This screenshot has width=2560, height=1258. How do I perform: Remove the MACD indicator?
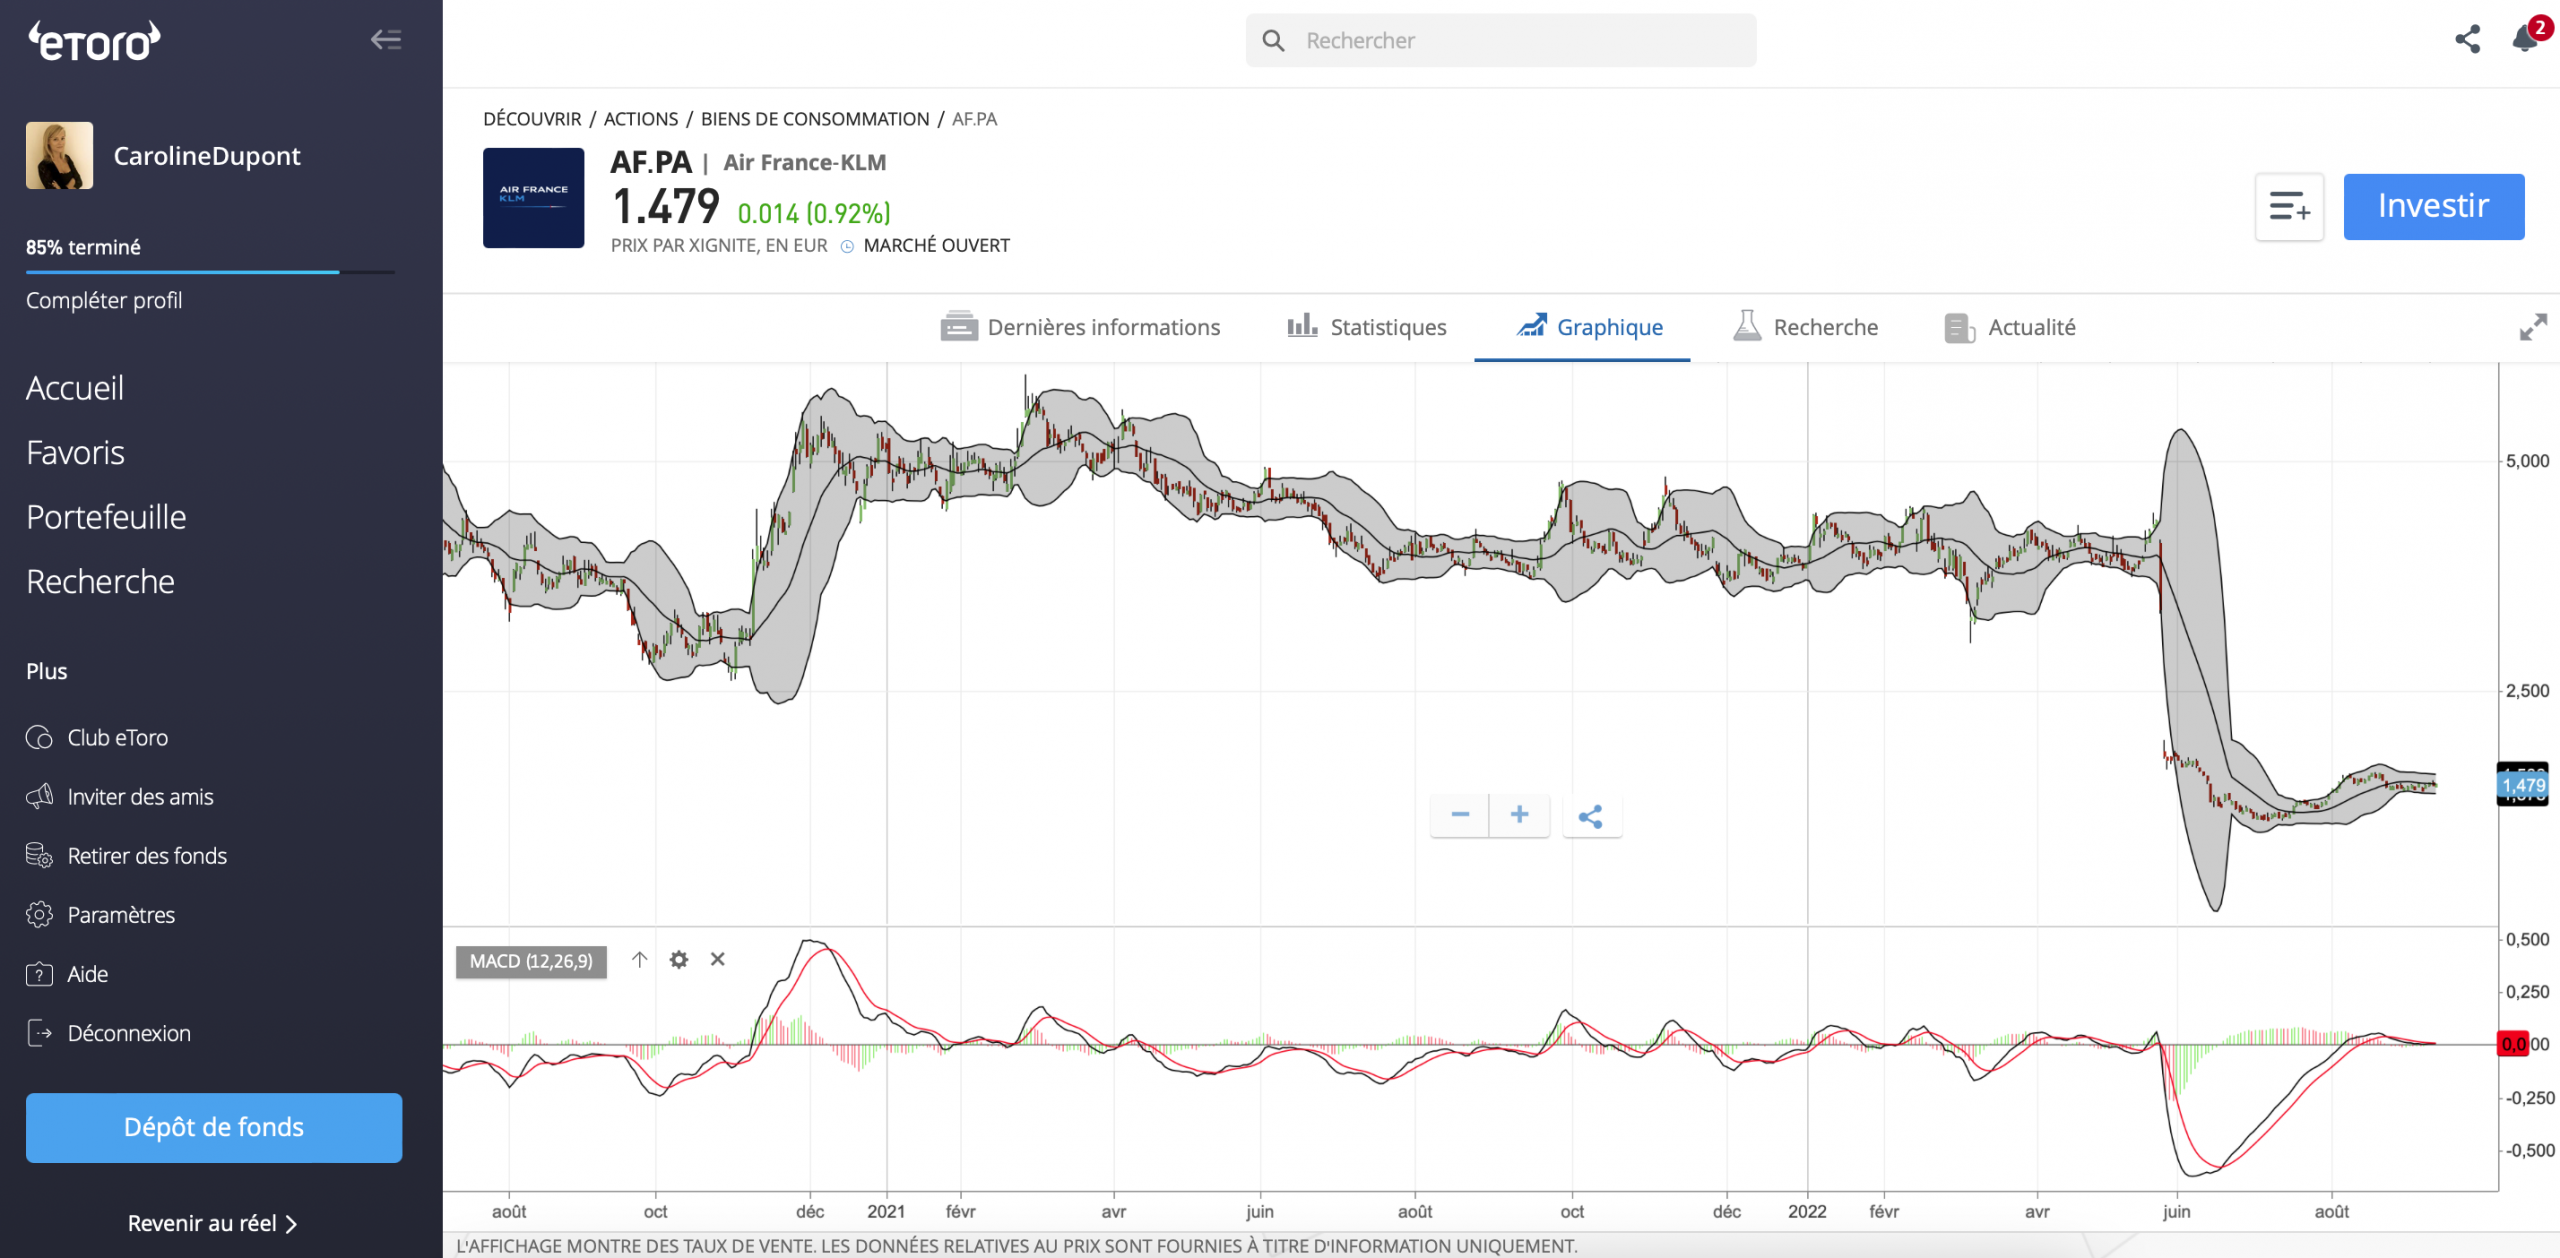[x=718, y=960]
